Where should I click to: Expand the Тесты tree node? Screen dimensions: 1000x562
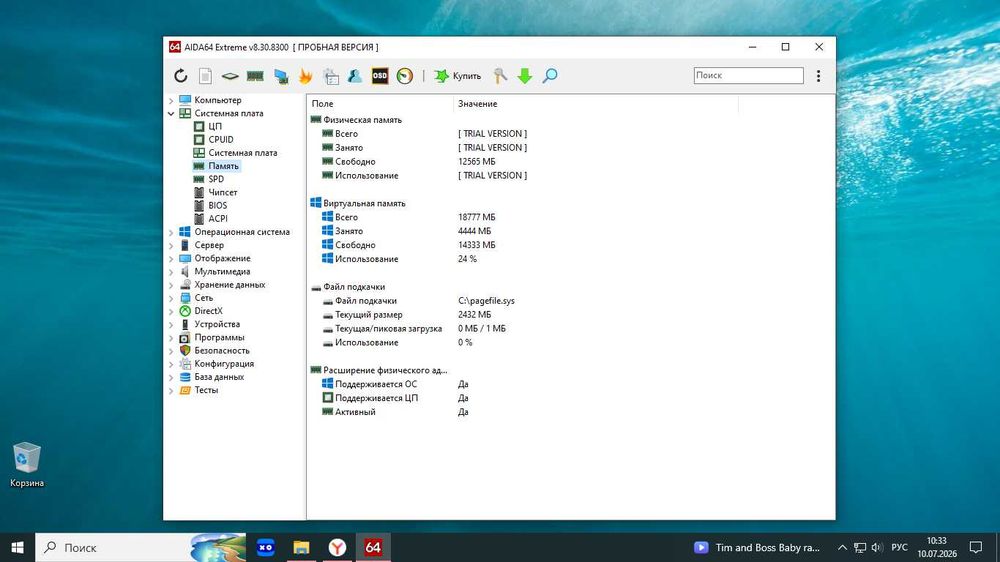coord(171,390)
